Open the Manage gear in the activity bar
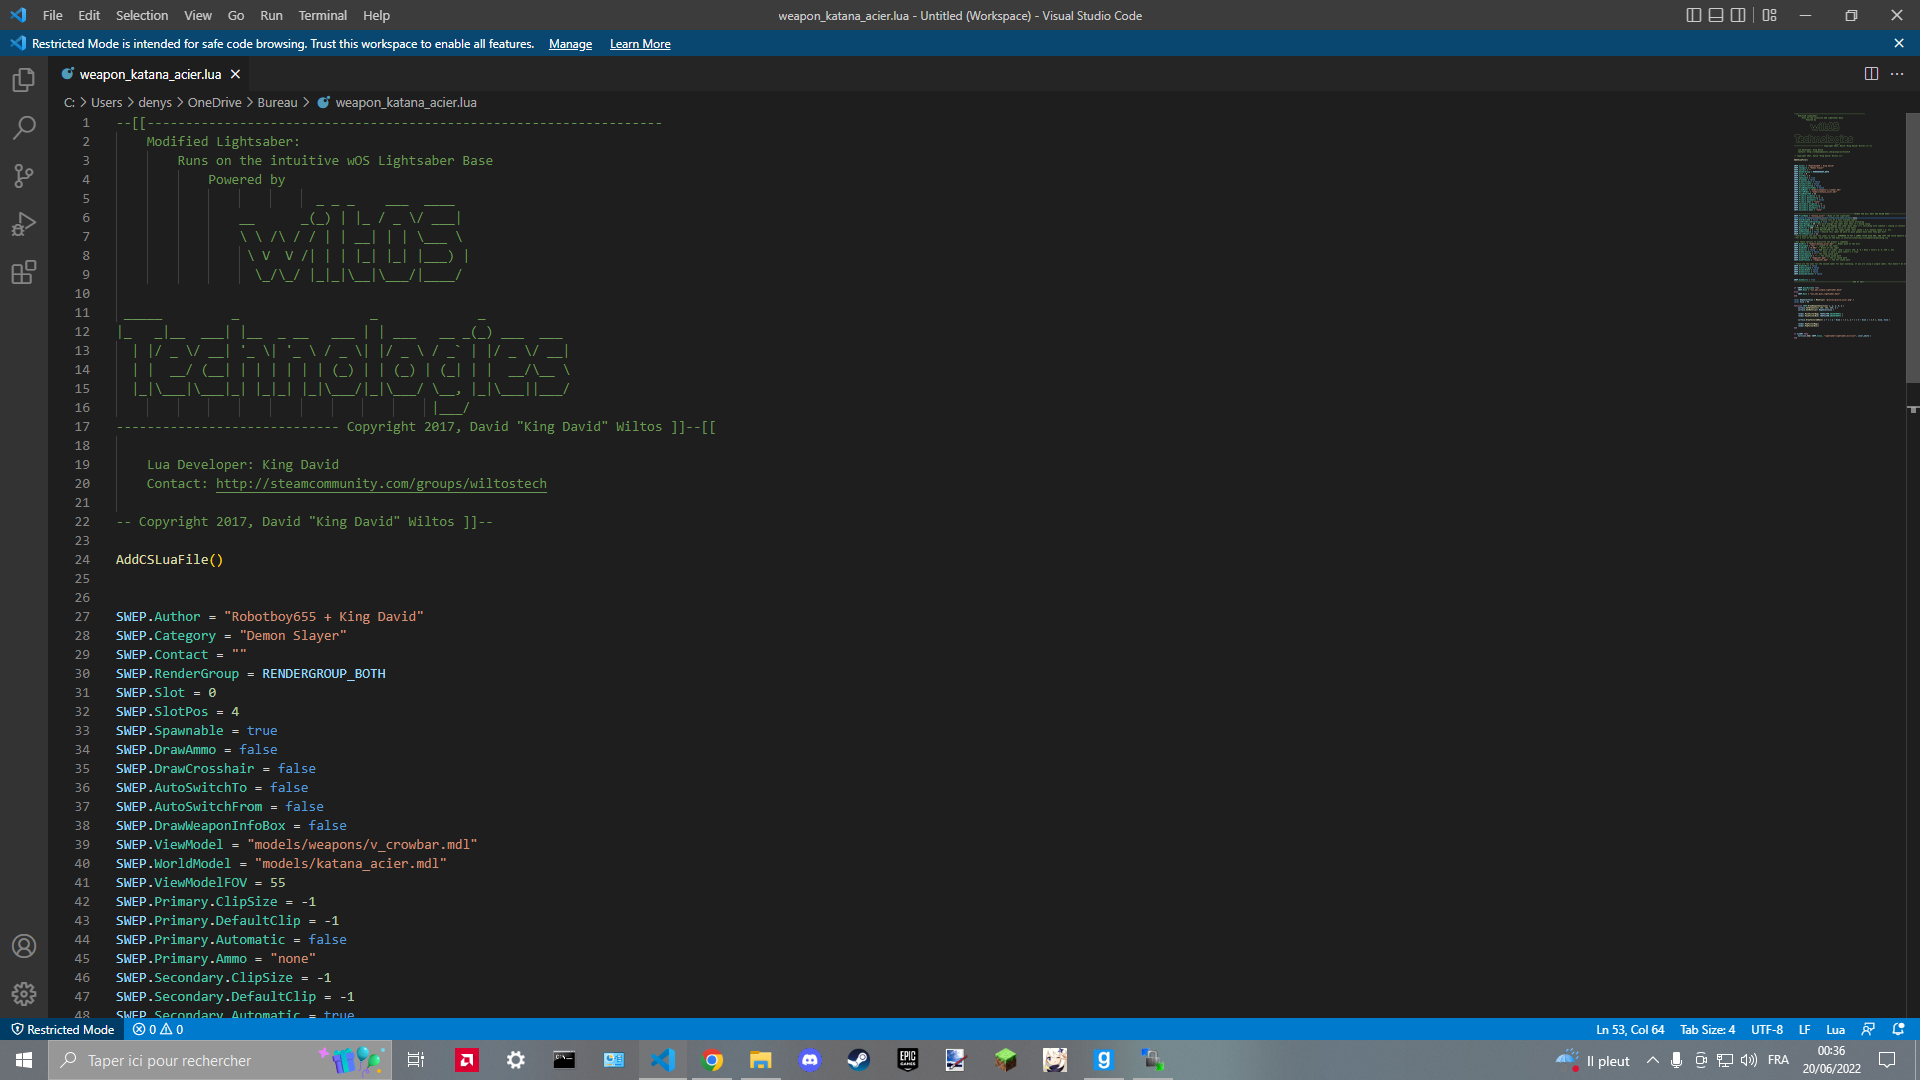 pos(24,994)
